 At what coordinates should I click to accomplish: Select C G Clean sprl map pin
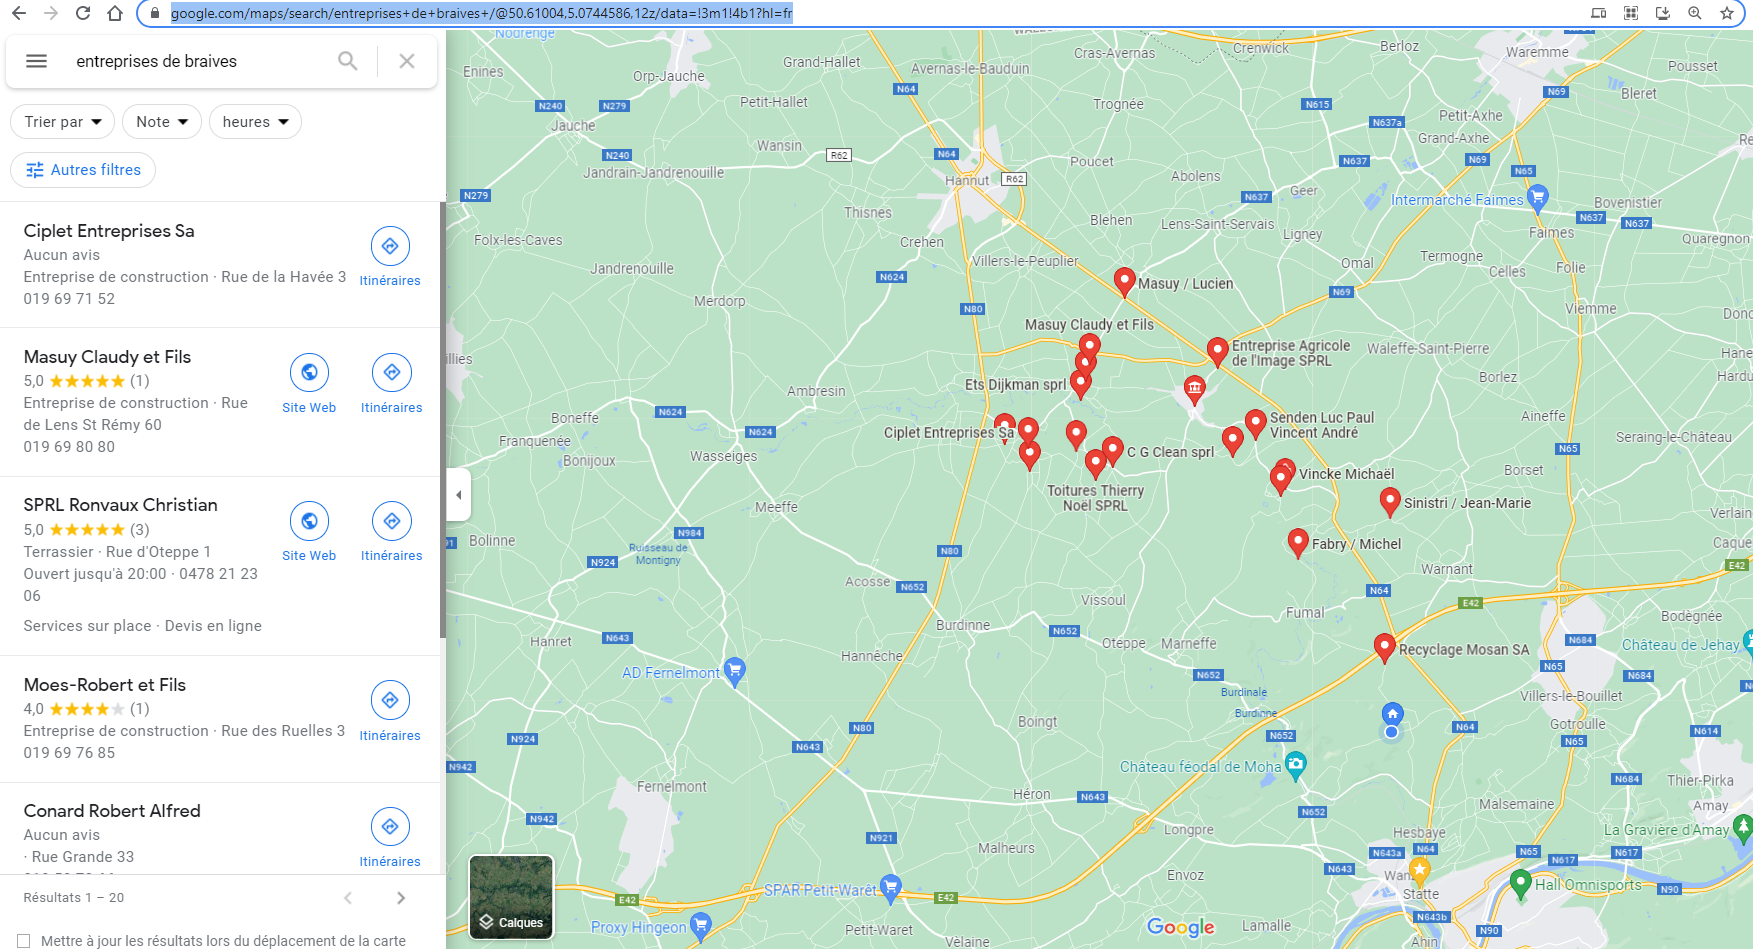pyautogui.click(x=1112, y=452)
